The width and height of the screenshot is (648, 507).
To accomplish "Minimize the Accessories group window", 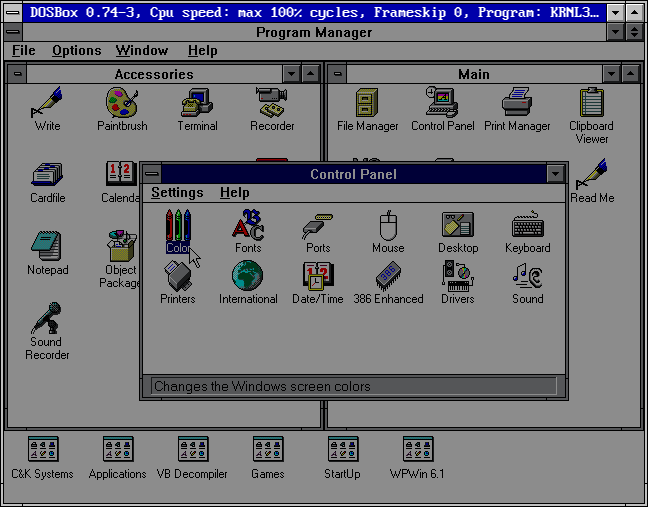I will pyautogui.click(x=291, y=74).
